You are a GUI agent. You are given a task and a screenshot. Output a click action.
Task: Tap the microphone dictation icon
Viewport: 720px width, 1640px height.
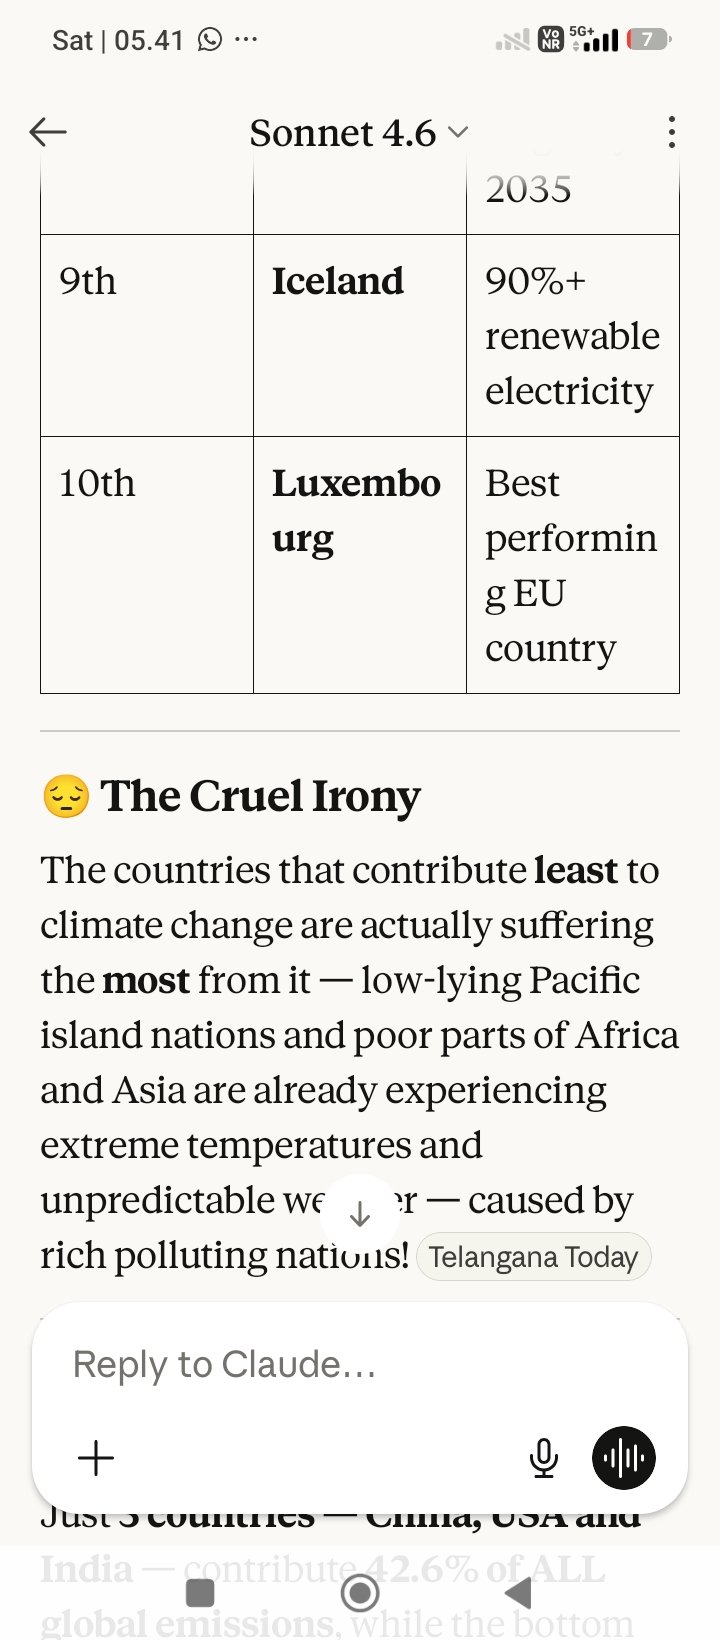(543, 1457)
